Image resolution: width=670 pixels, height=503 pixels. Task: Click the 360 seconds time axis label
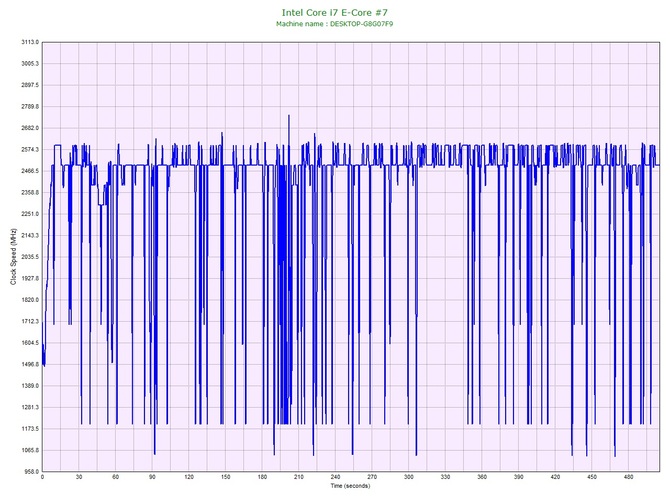click(482, 477)
